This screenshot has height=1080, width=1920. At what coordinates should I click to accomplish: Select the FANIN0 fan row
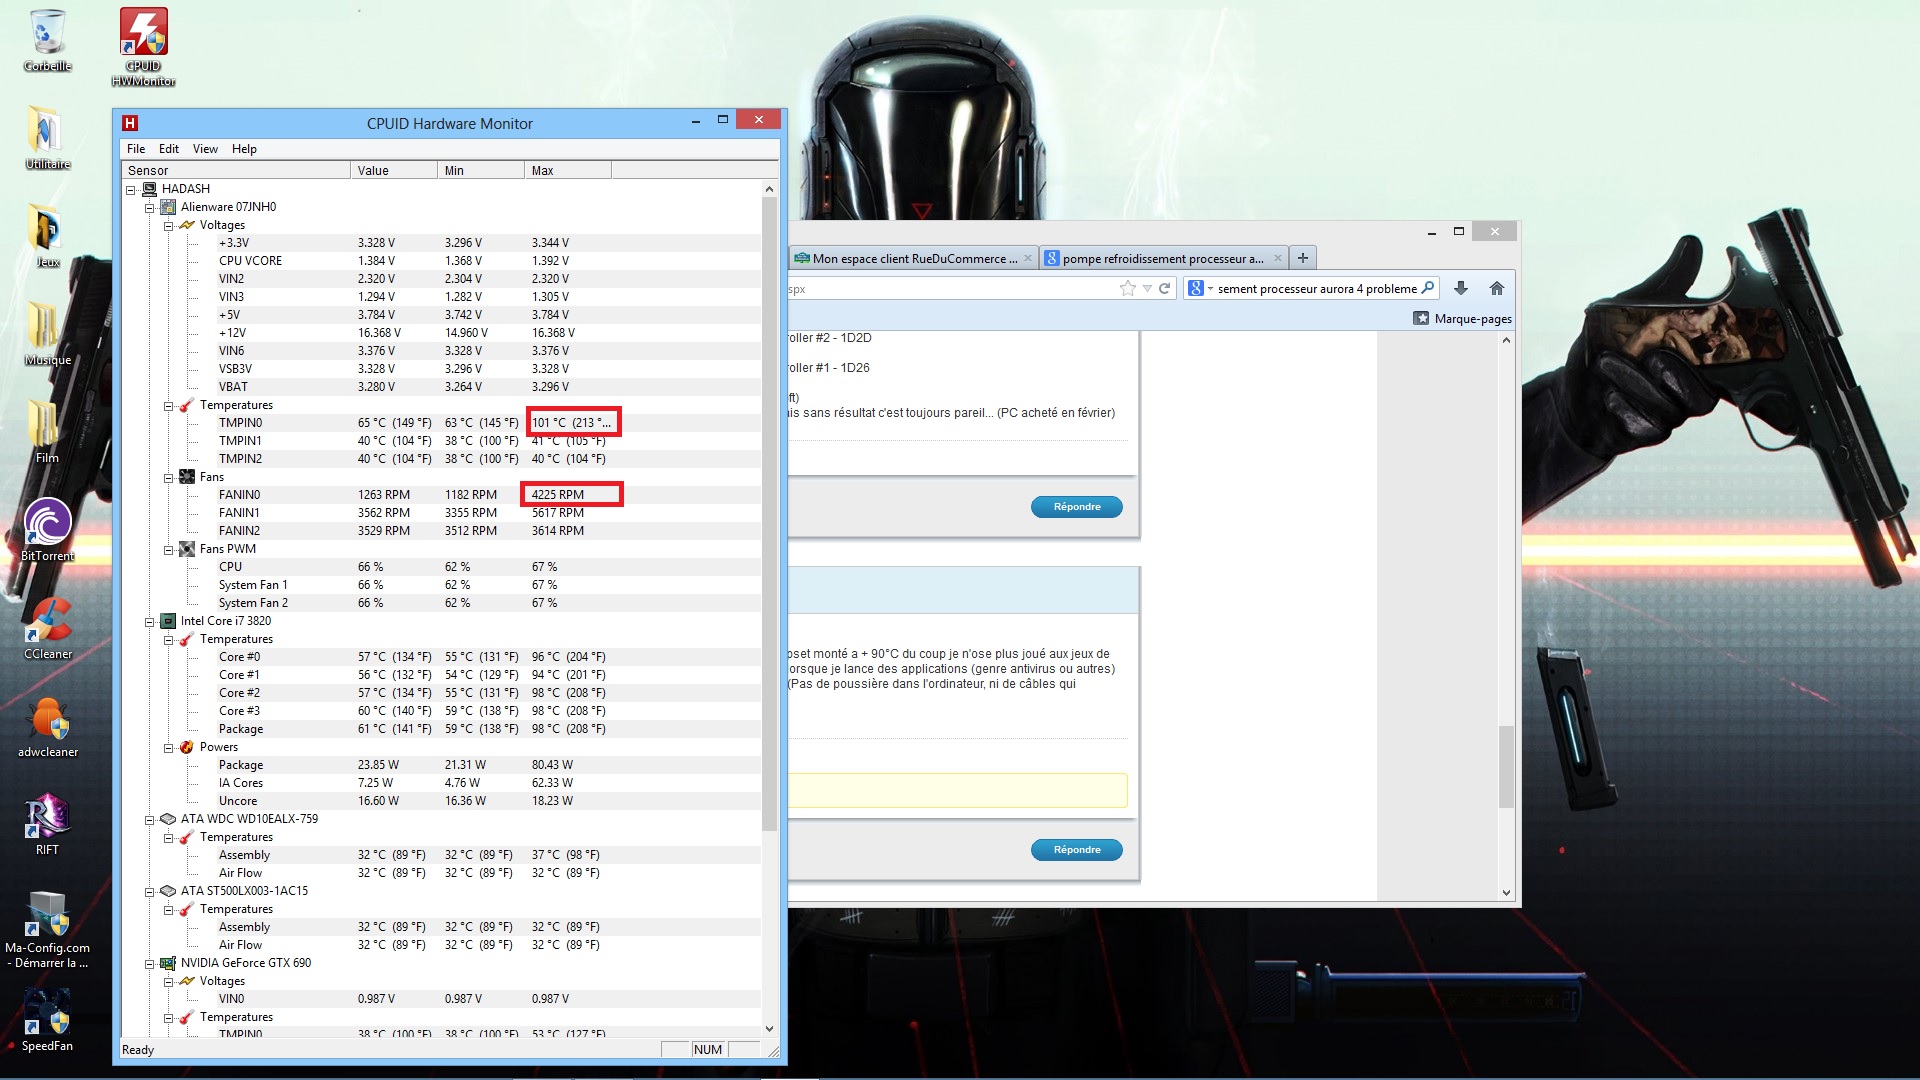tap(440, 495)
